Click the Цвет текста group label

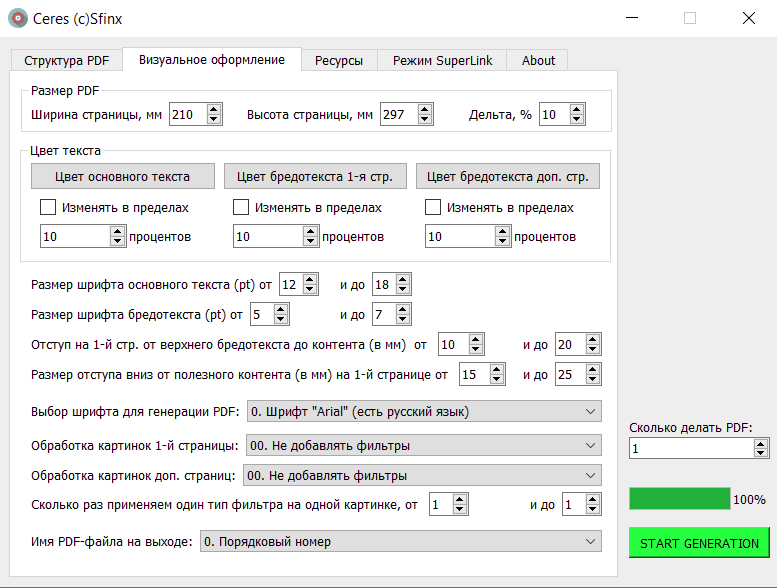[65, 151]
